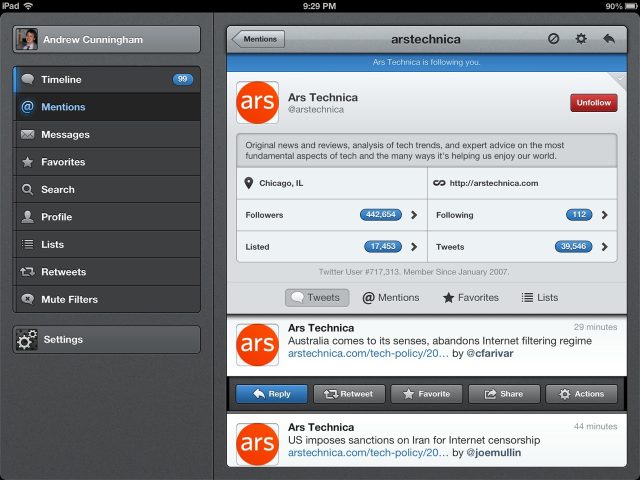Expand the Following list chevron
The height and width of the screenshot is (480, 640).
coord(604,215)
